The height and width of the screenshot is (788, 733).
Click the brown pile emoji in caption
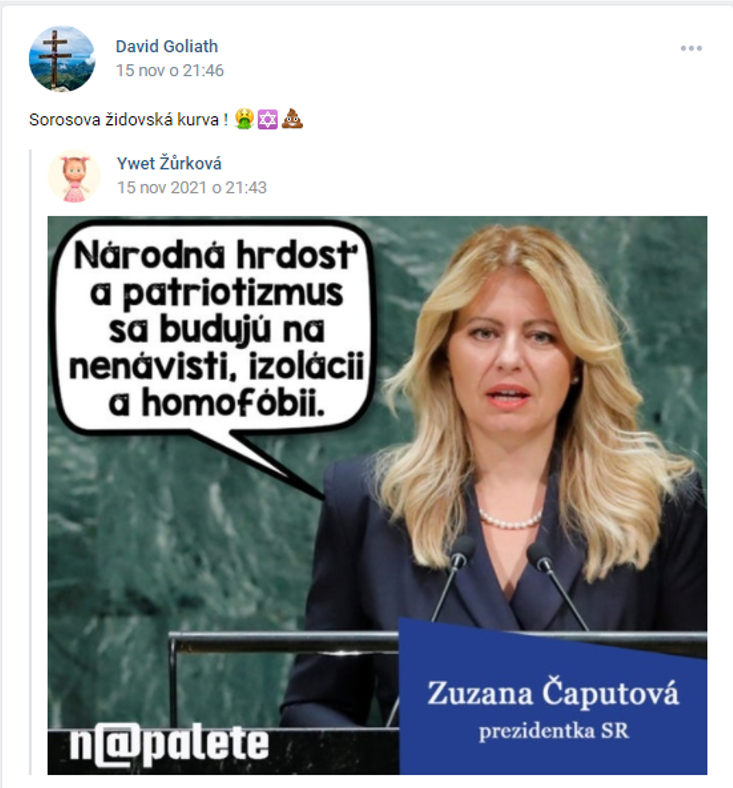point(292,120)
